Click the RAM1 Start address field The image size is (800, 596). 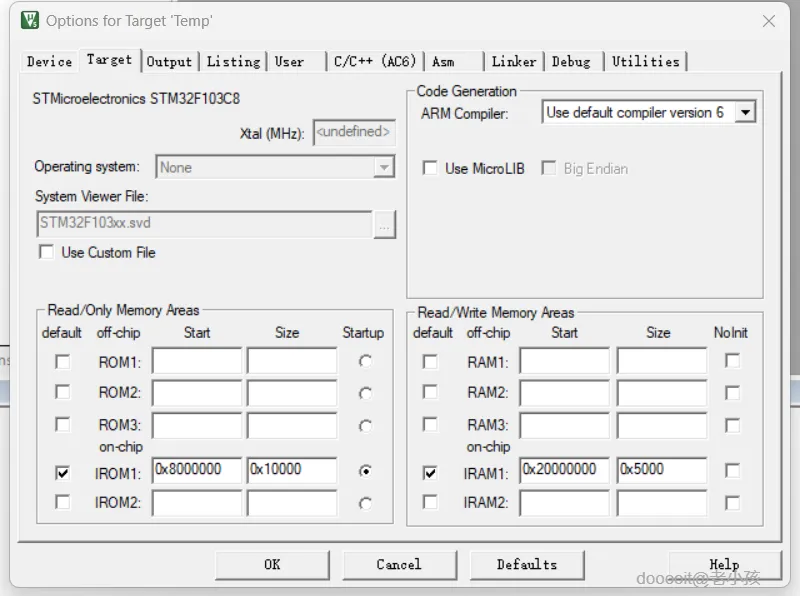[x=565, y=361]
